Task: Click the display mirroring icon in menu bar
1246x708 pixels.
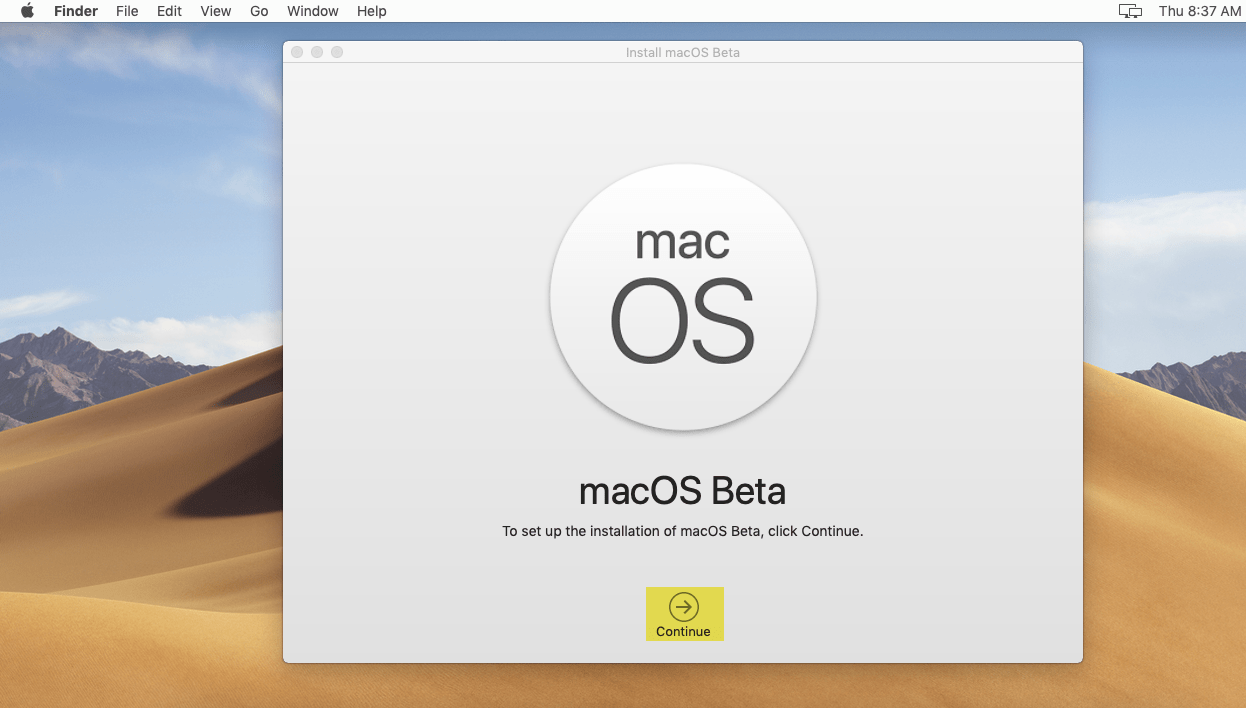Action: point(1130,11)
